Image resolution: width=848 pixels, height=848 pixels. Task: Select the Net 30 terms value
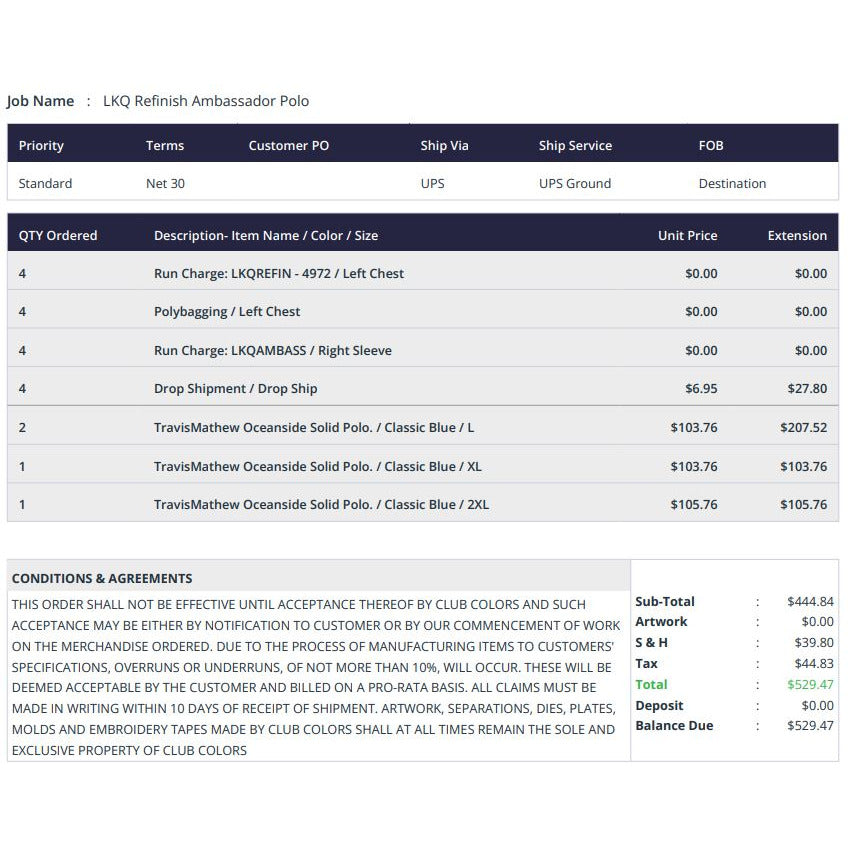point(165,183)
